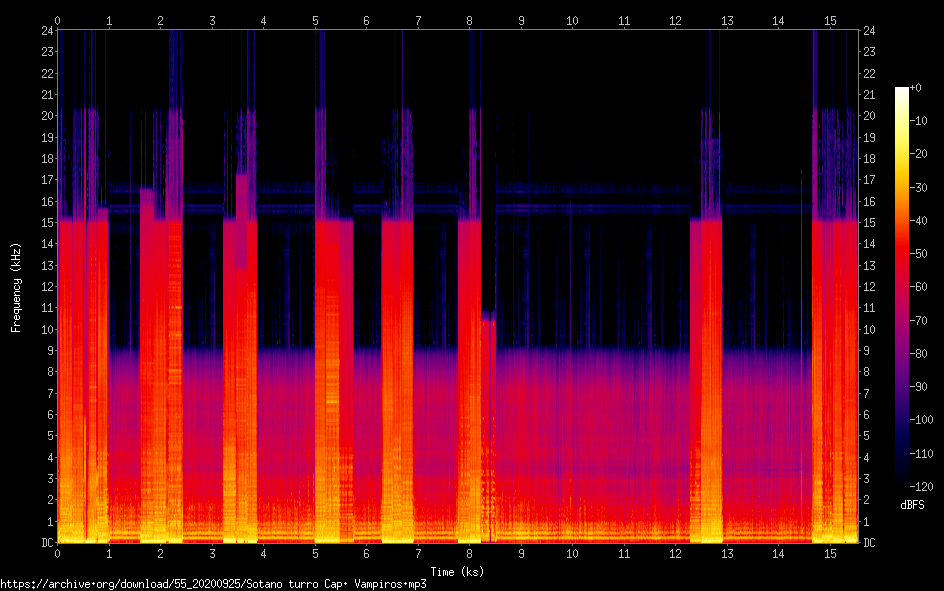Click the "Time (ks)" axis title
Screen dimensions: 944x591
(457, 572)
